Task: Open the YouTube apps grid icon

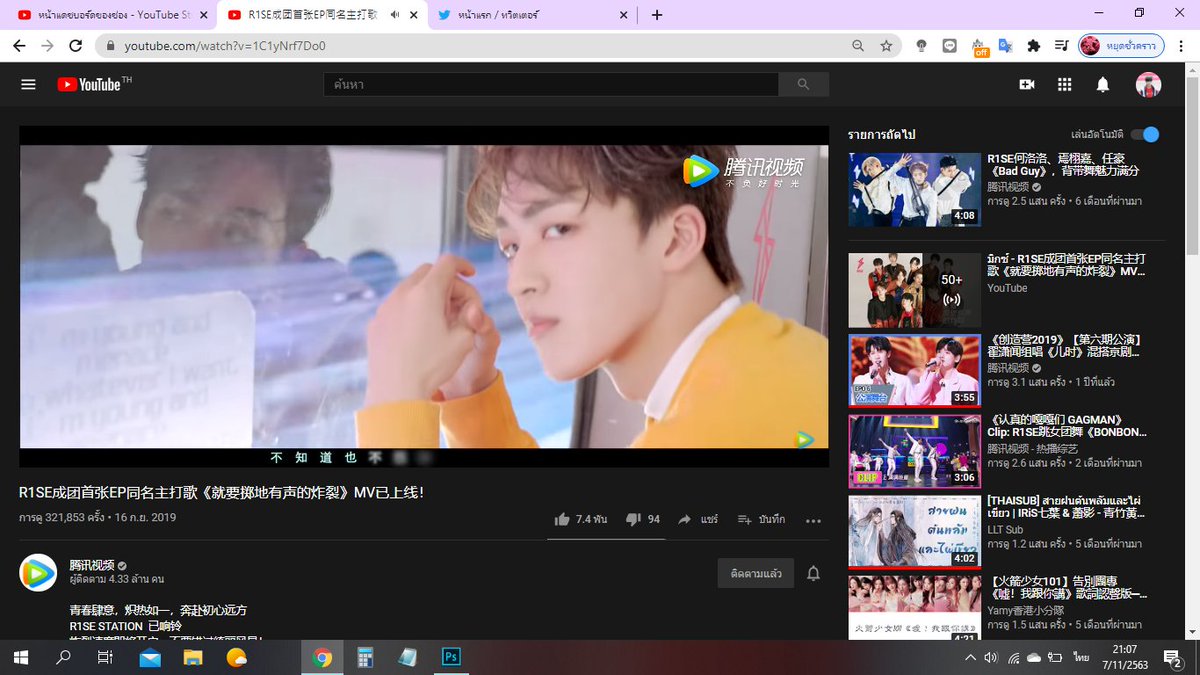Action: click(x=1064, y=85)
